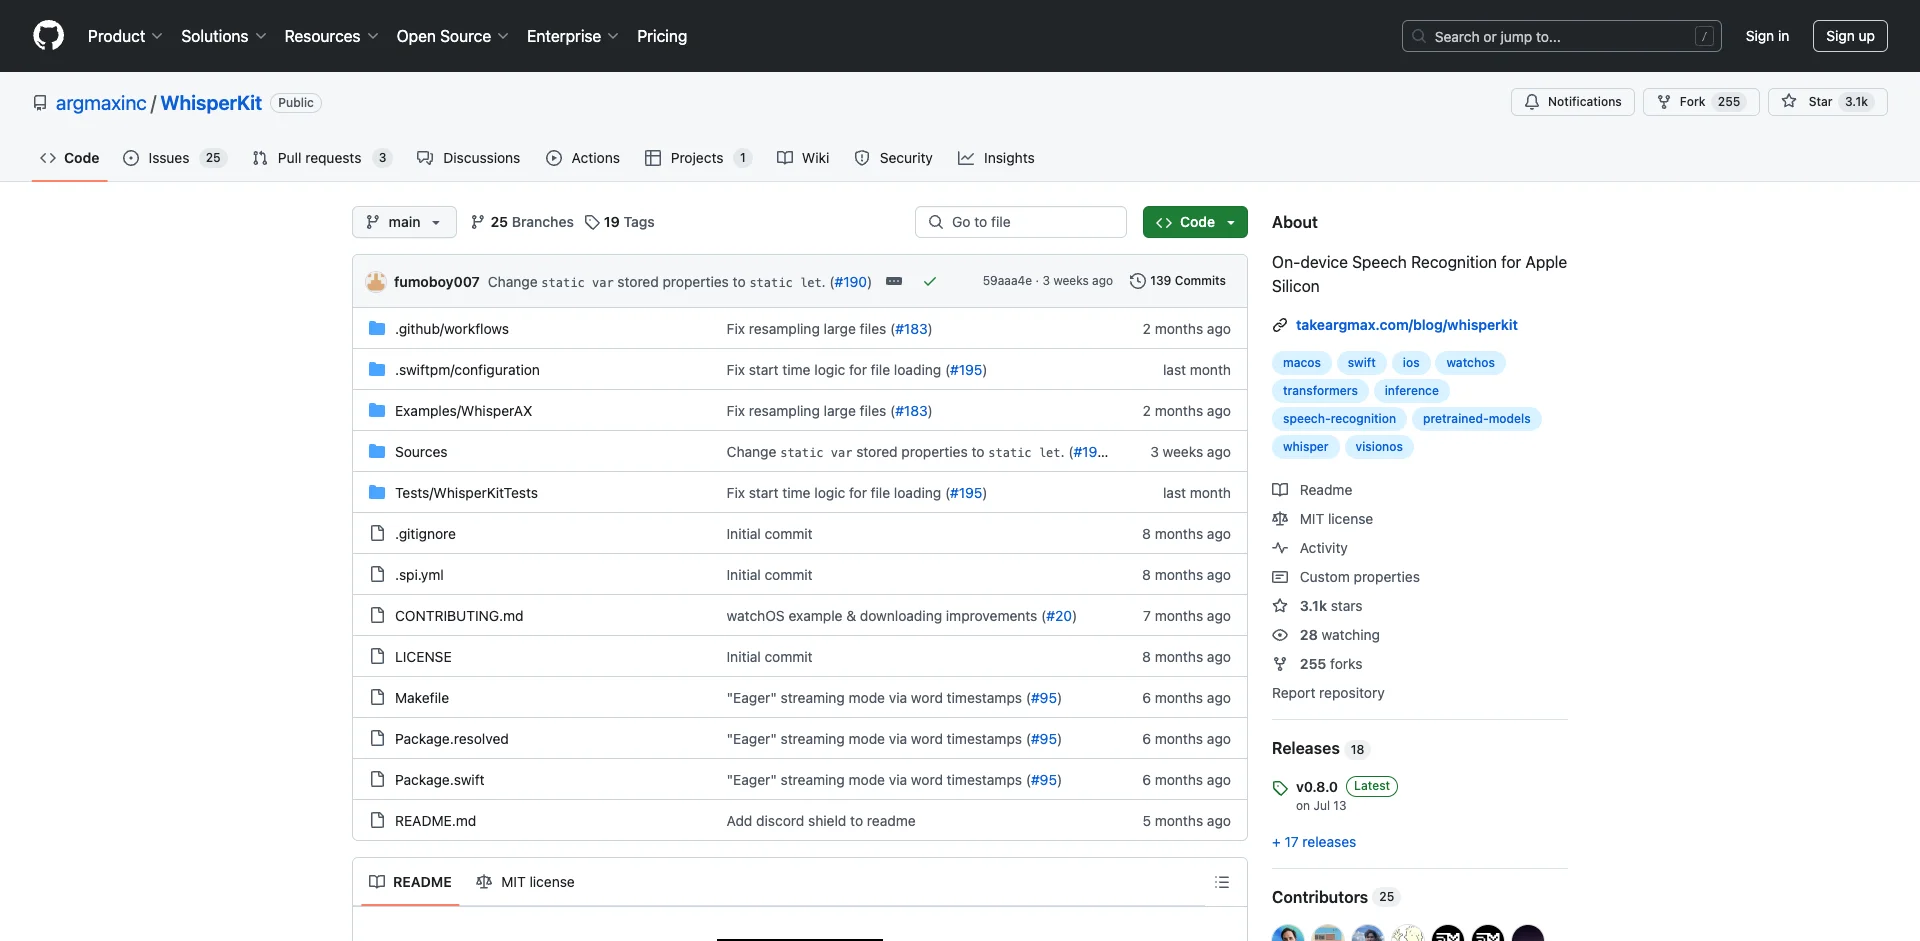Open the Insights tab
The height and width of the screenshot is (941, 1920).
tap(996, 158)
